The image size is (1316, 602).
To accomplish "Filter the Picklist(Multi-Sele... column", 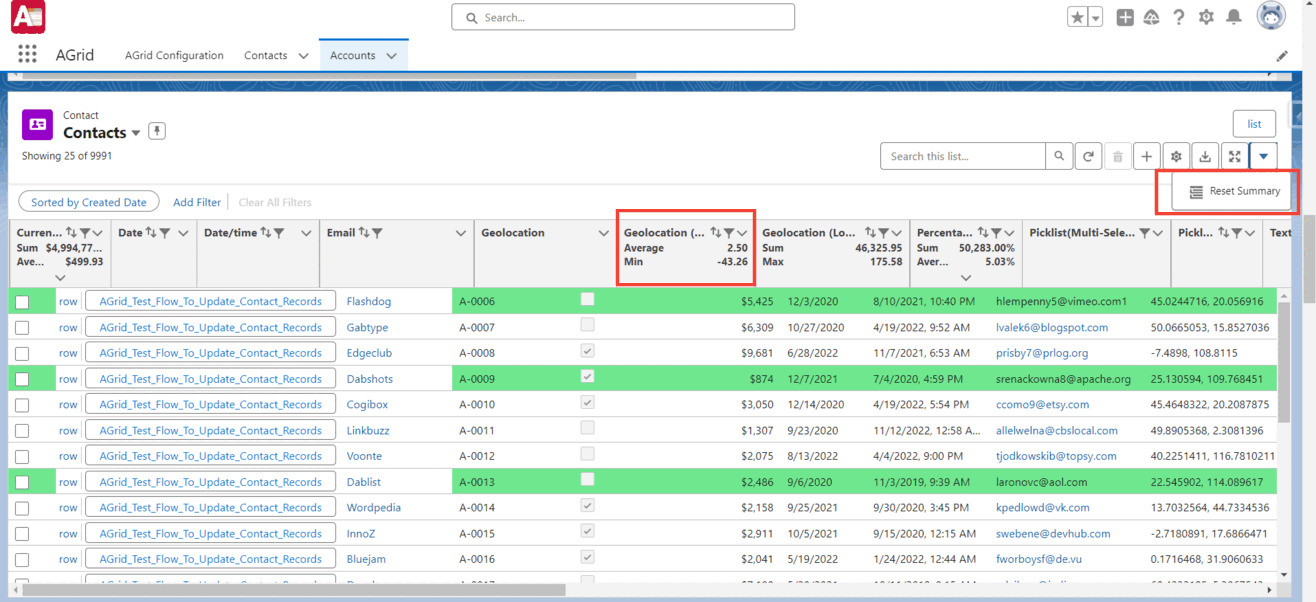I will 1144,233.
